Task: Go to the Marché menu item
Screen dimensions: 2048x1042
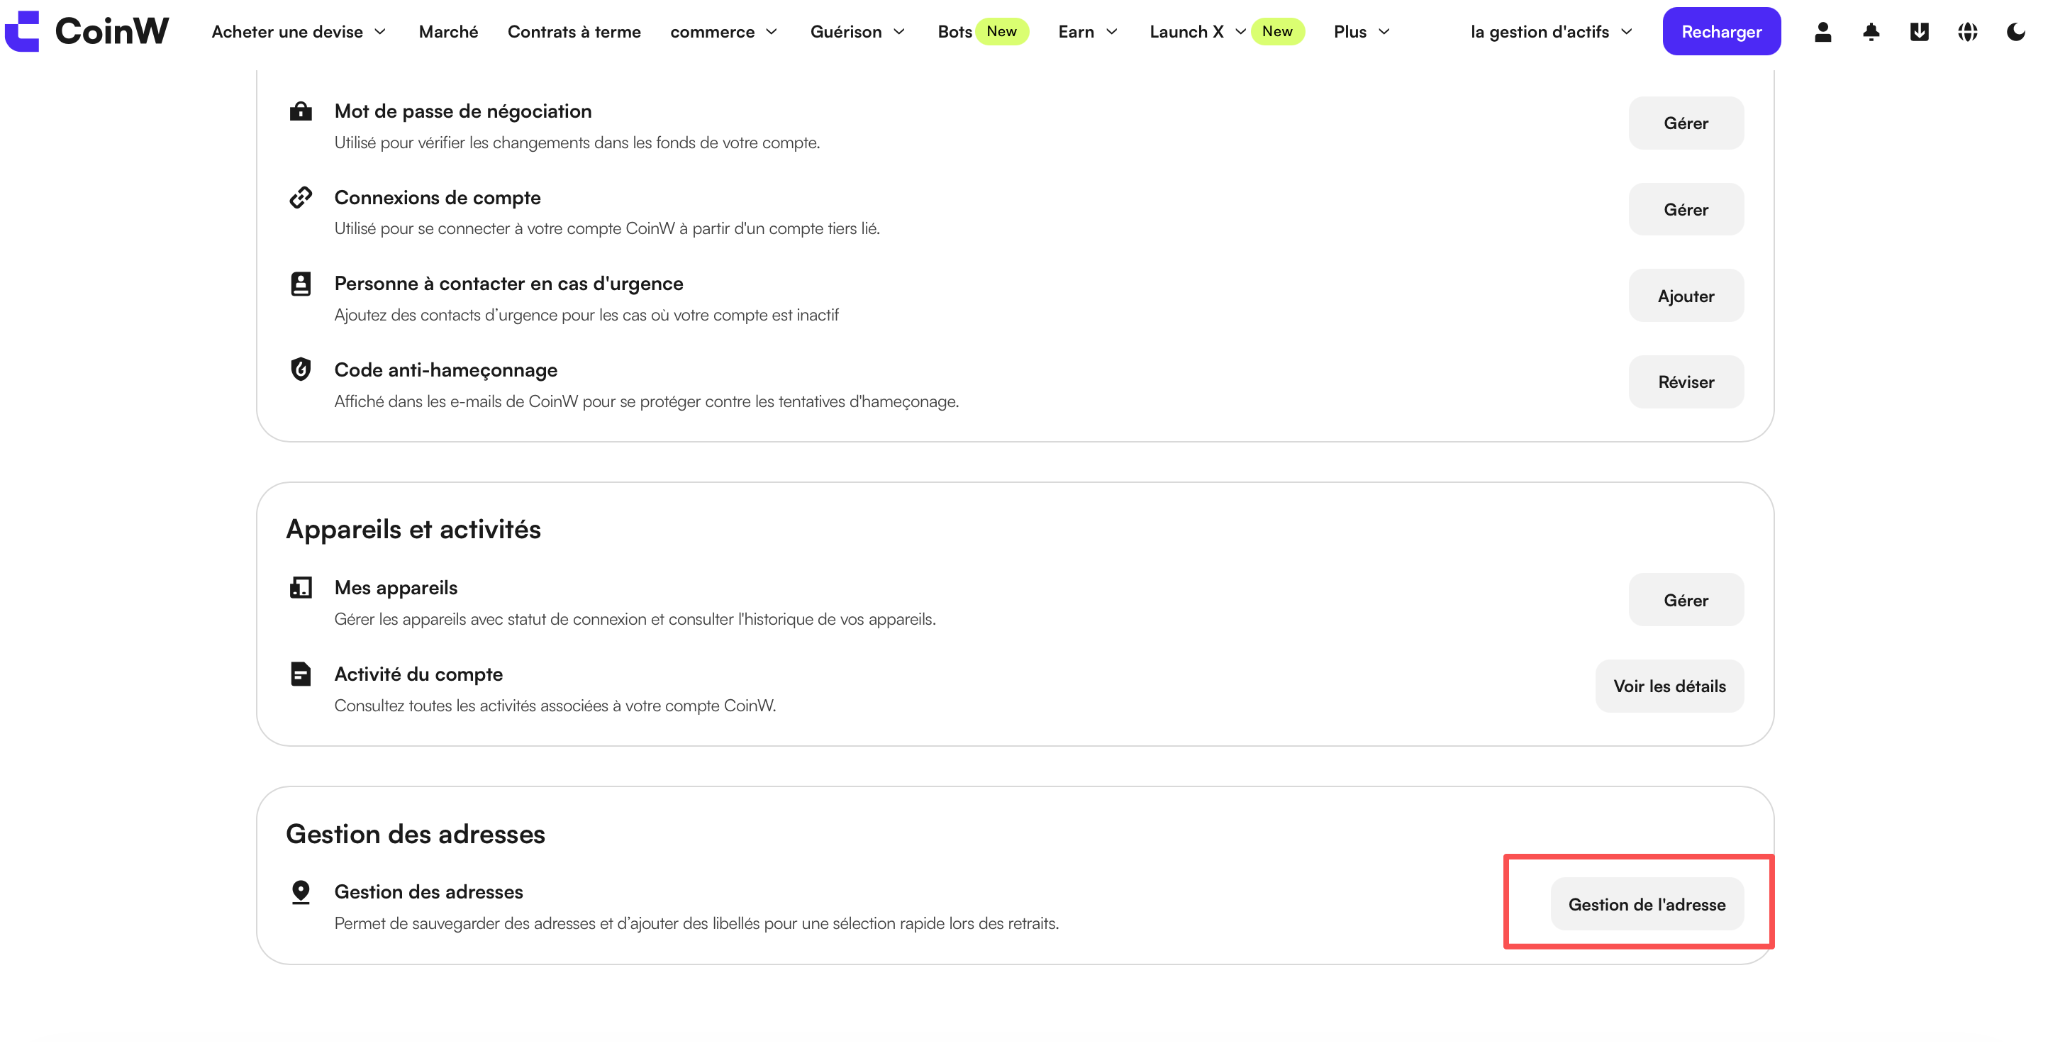Action: pos(448,32)
